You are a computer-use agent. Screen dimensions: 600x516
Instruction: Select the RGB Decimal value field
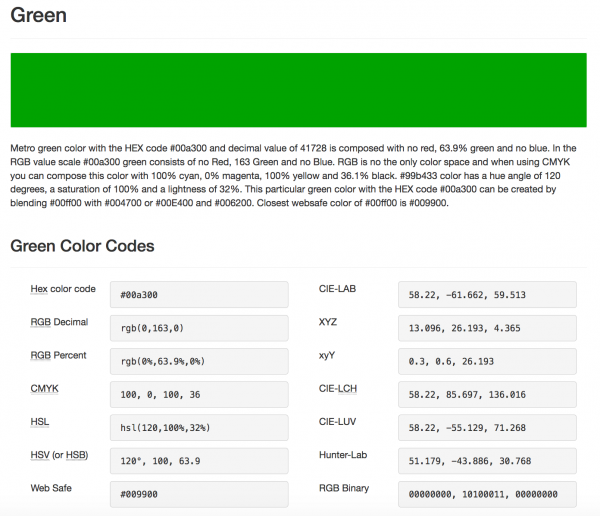pos(200,328)
